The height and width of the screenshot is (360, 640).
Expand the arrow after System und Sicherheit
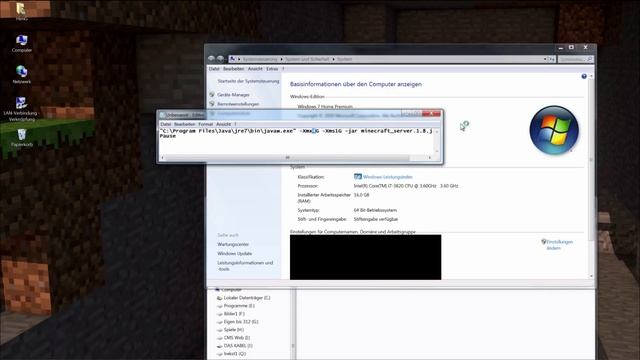coord(333,59)
